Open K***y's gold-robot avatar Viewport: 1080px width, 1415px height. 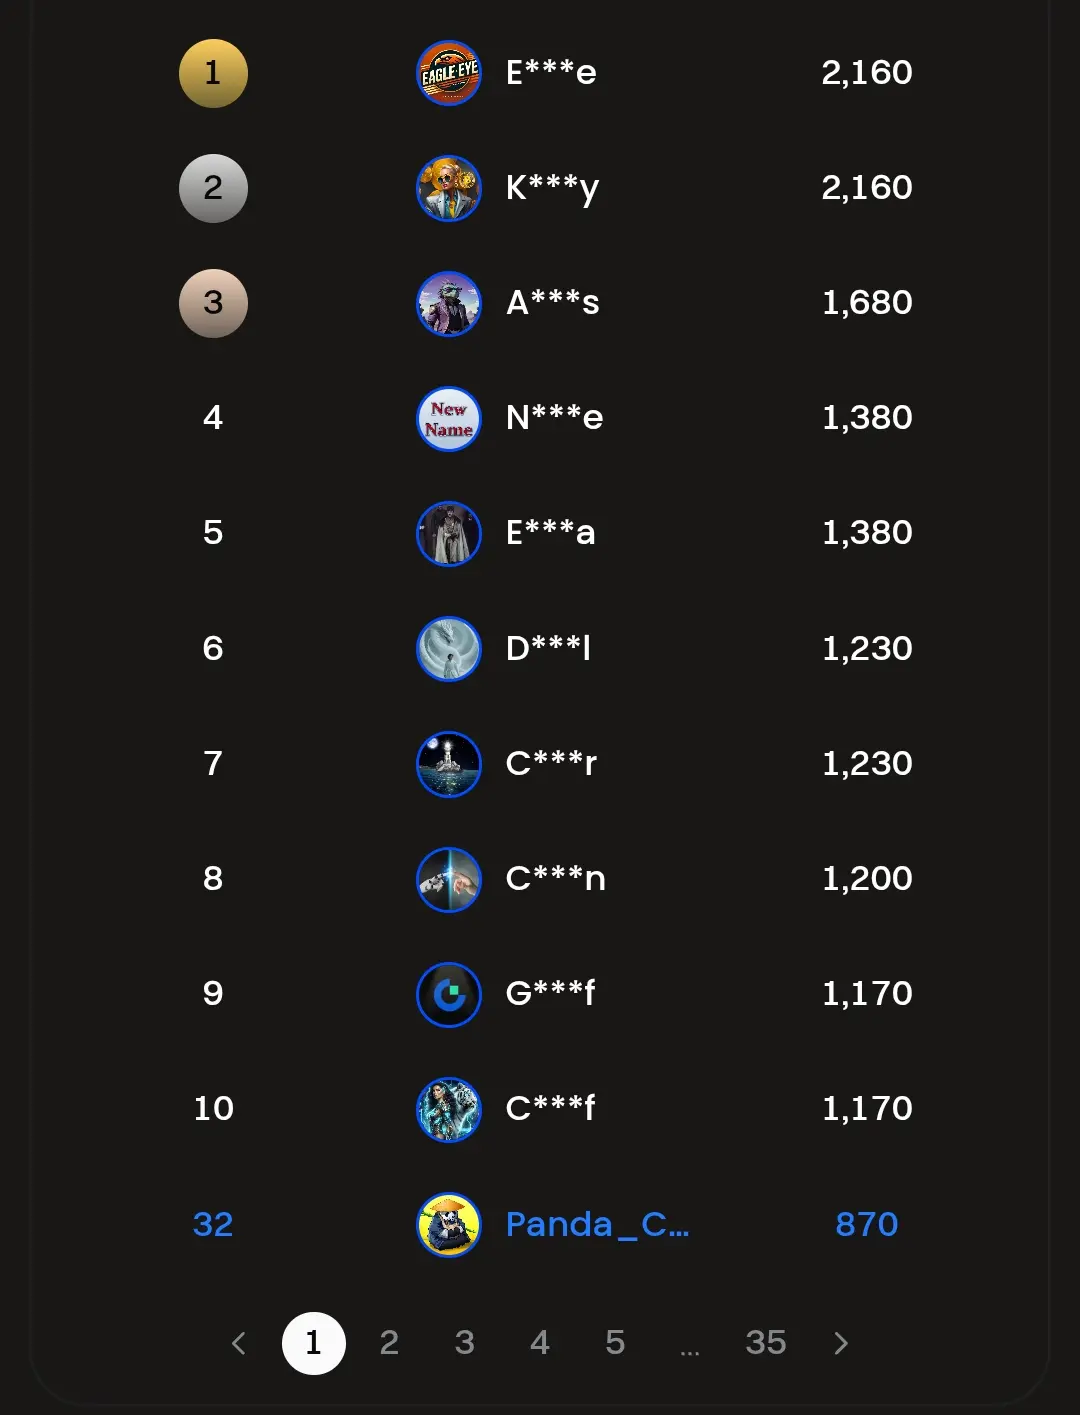click(x=449, y=188)
